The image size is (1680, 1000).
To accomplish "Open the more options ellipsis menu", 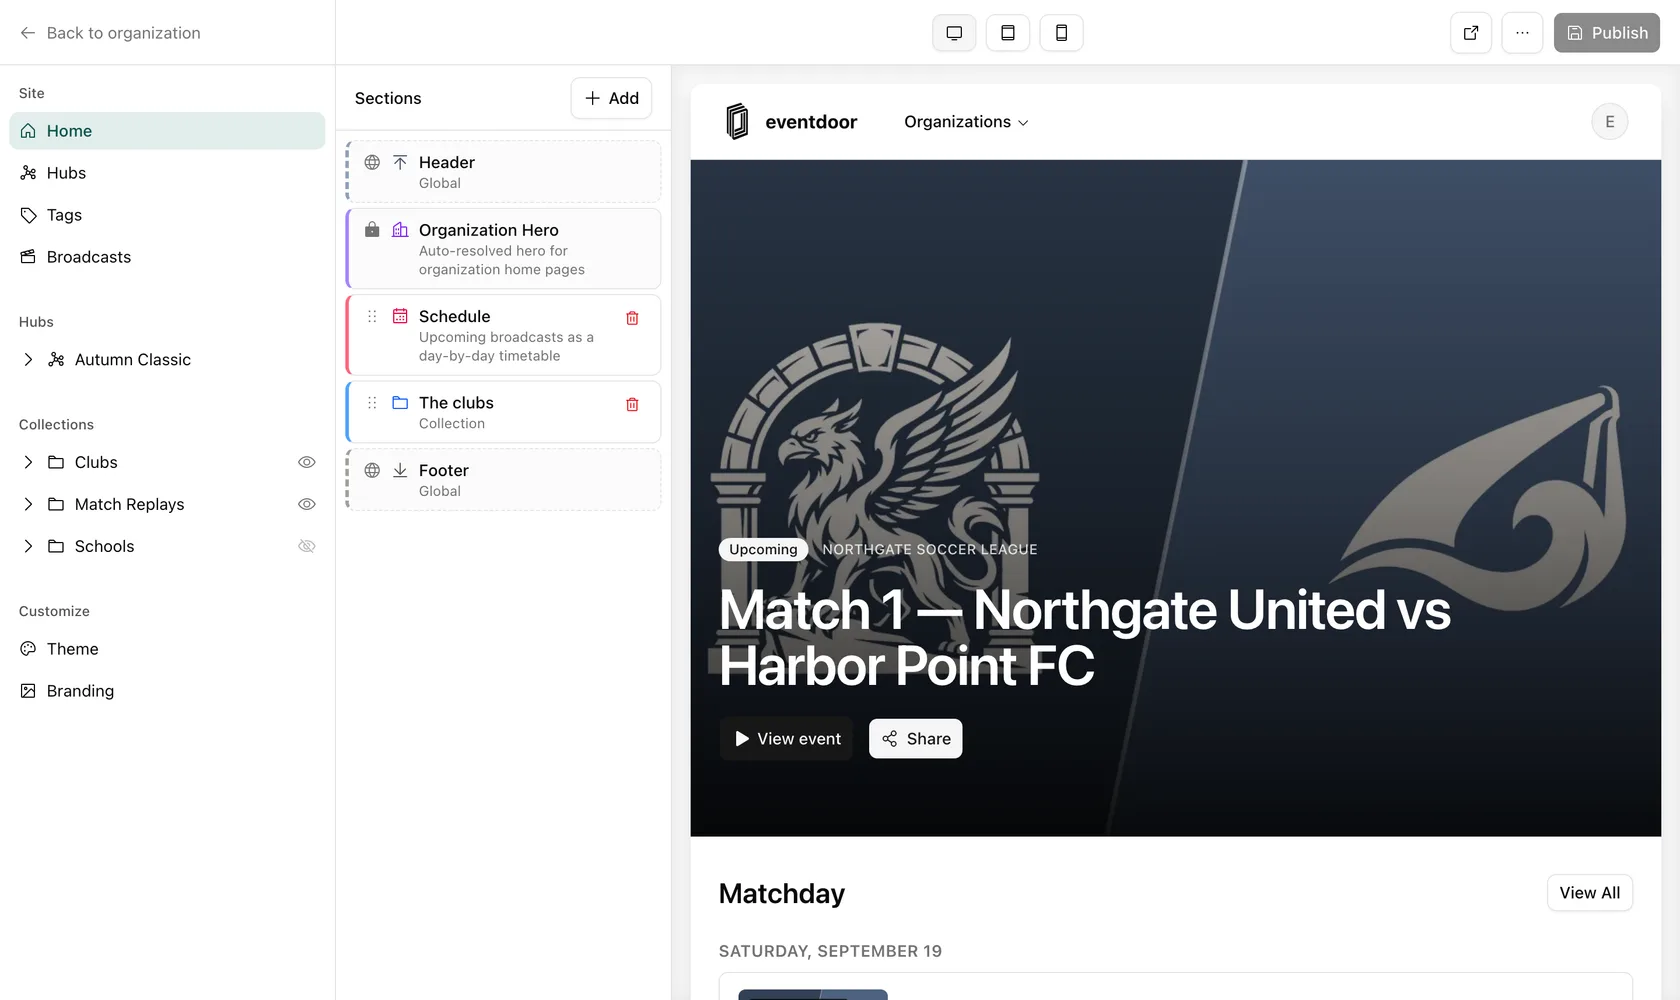I will coord(1522,33).
